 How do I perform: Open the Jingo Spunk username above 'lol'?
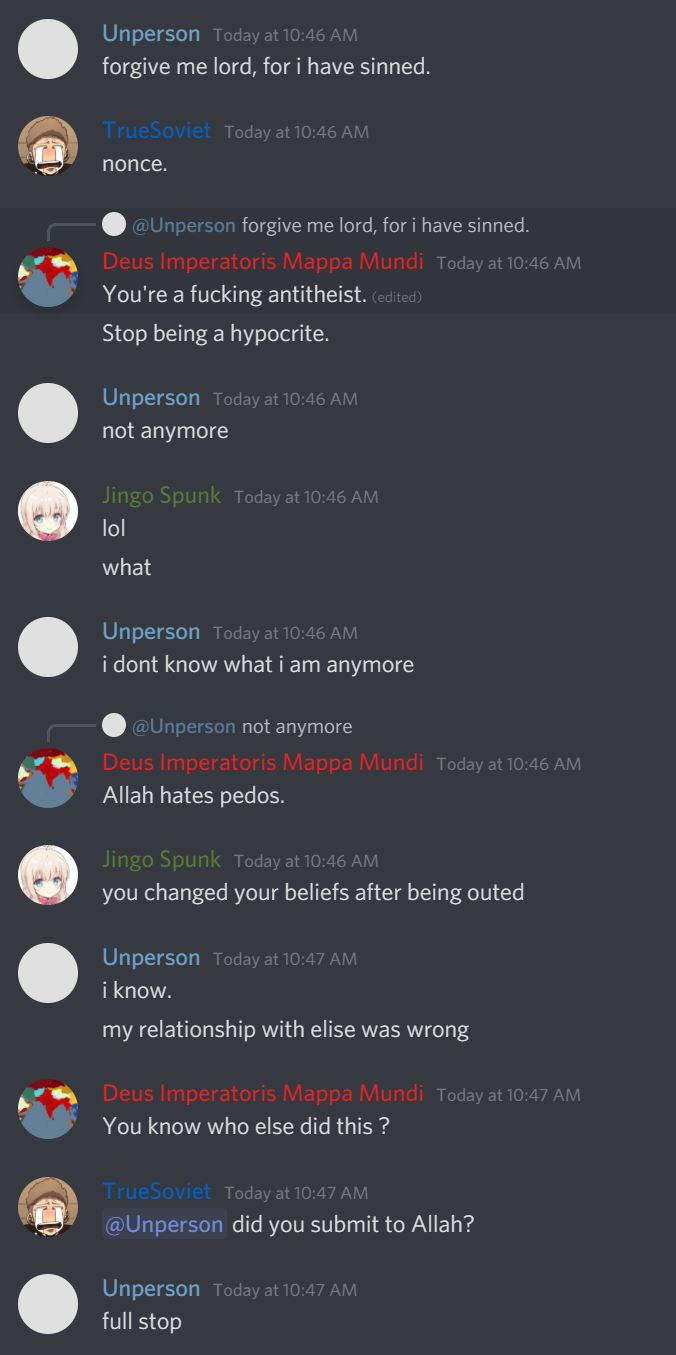(161, 495)
